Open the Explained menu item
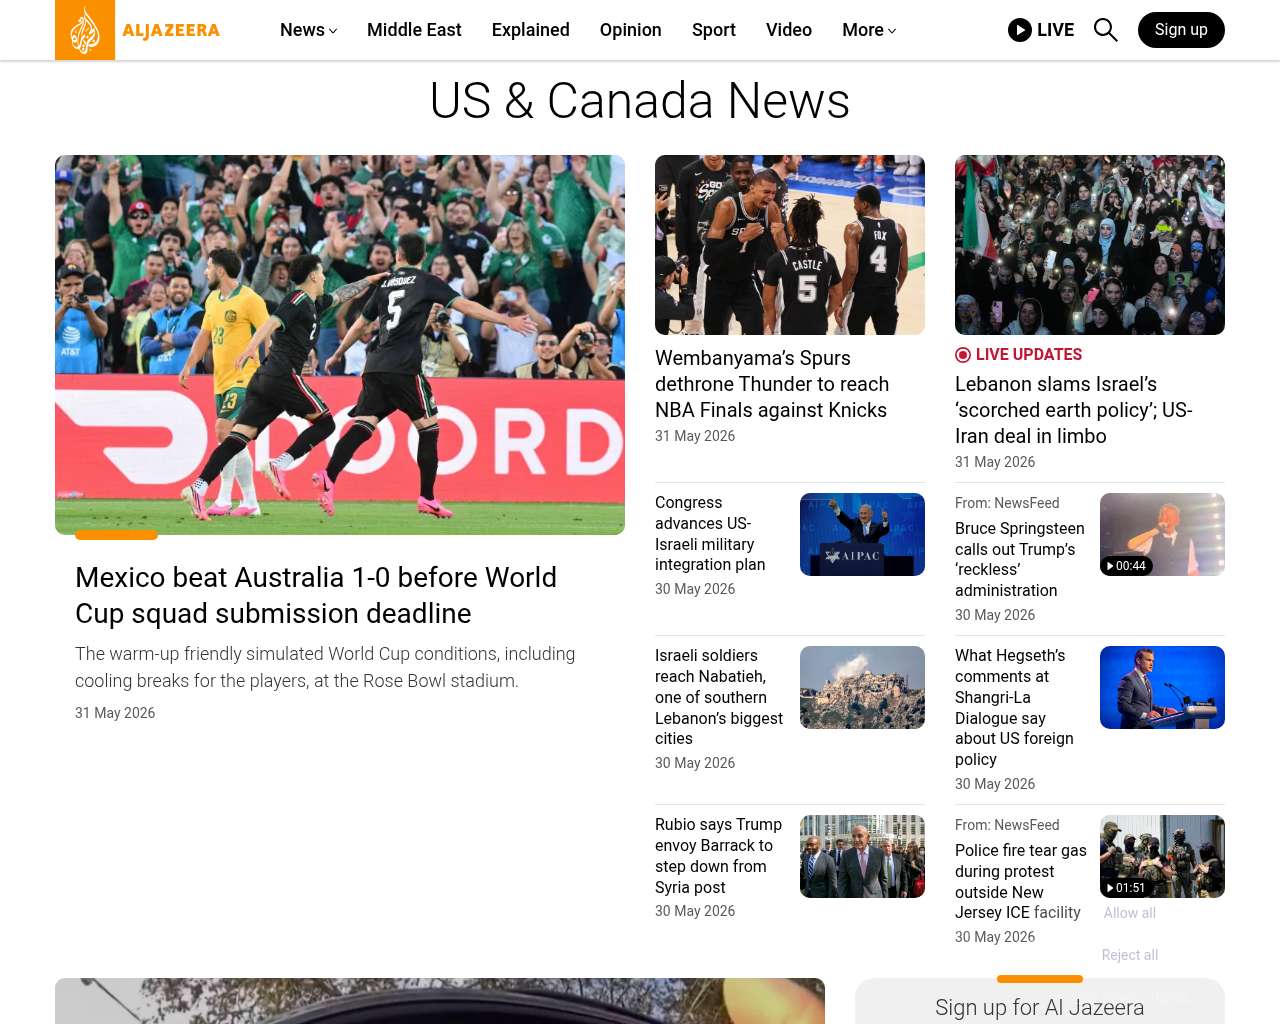The width and height of the screenshot is (1280, 1024). pos(530,30)
